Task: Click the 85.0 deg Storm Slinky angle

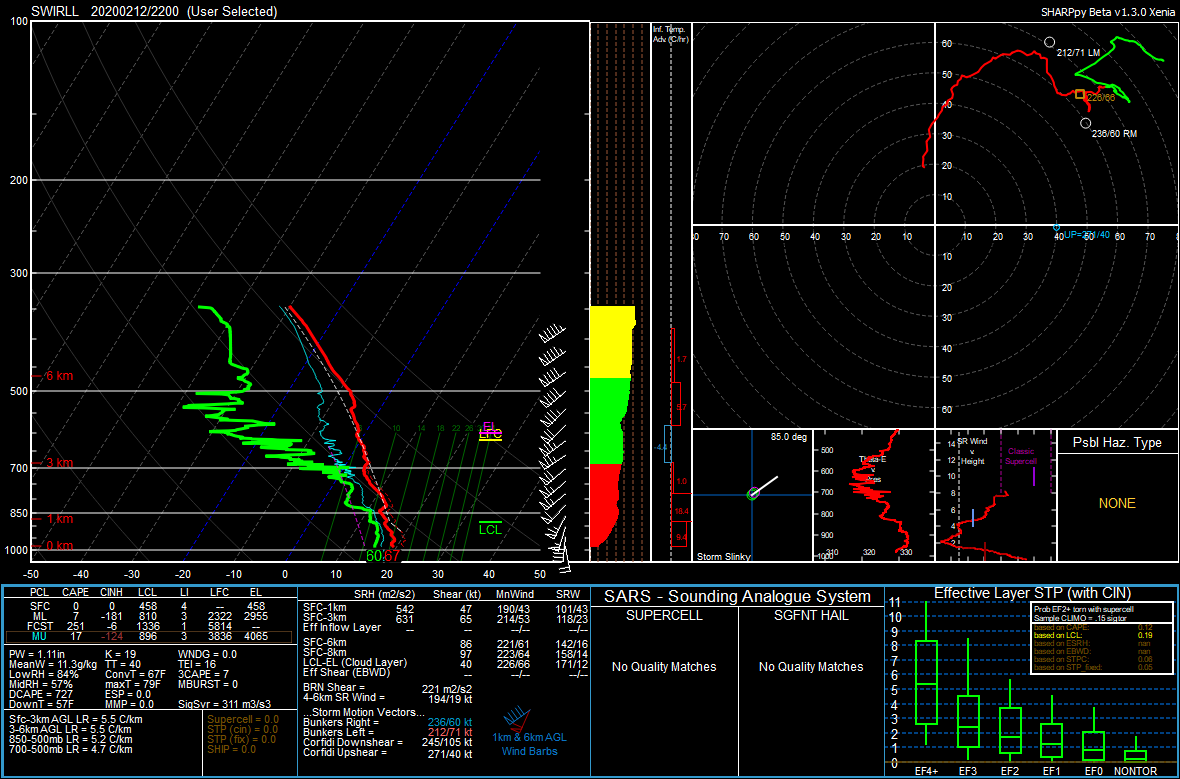Action: [788, 437]
